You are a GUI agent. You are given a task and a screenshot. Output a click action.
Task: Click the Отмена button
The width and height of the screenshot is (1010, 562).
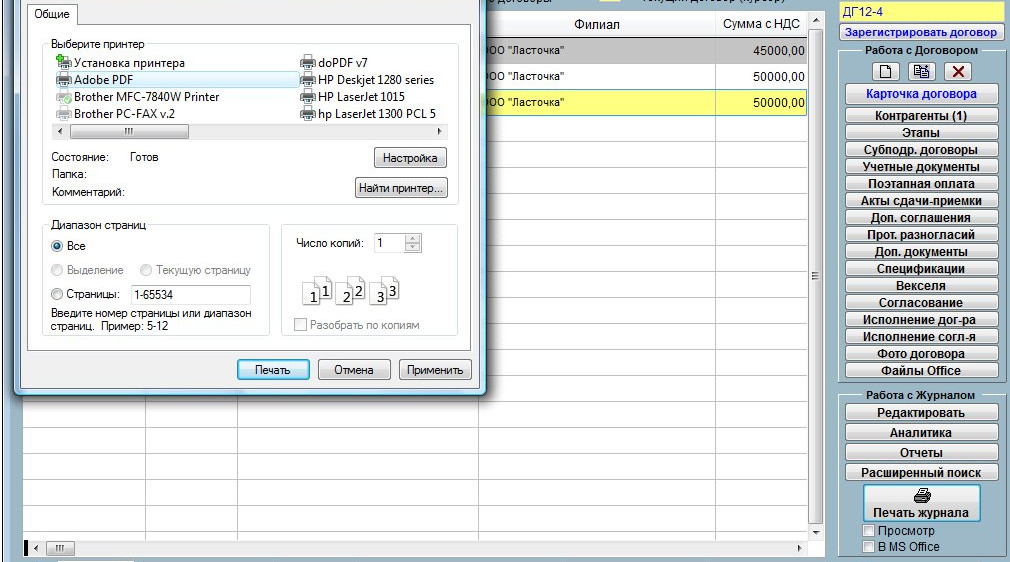[354, 370]
